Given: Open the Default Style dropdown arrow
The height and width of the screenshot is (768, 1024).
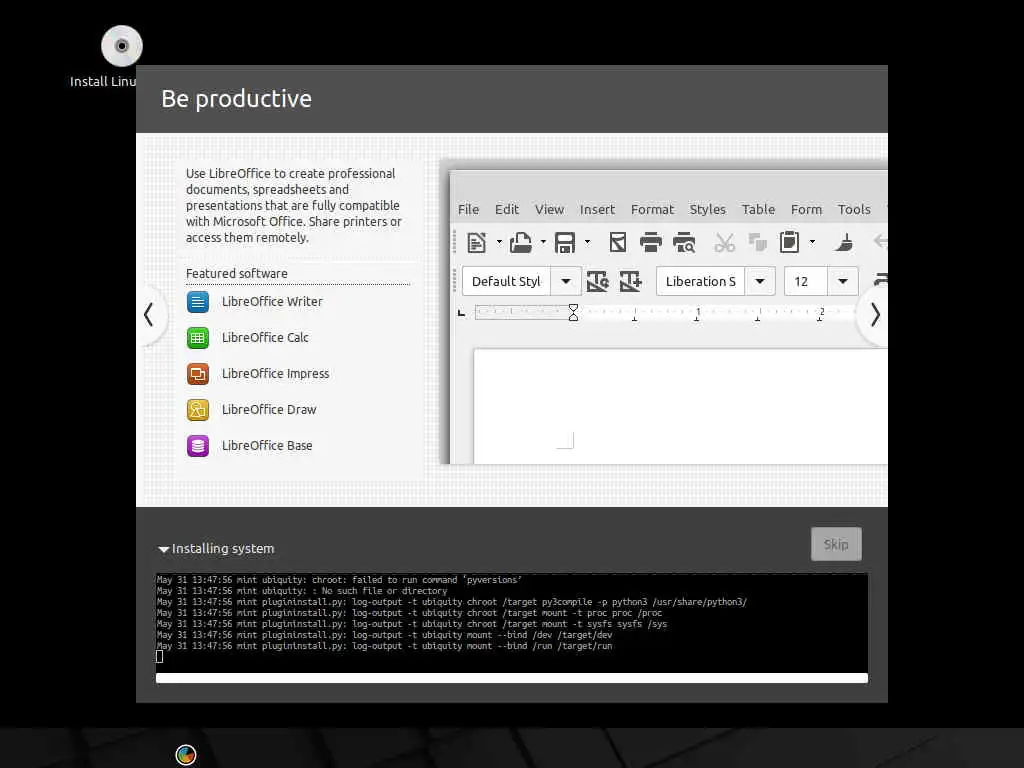Looking at the screenshot, I should (566, 281).
